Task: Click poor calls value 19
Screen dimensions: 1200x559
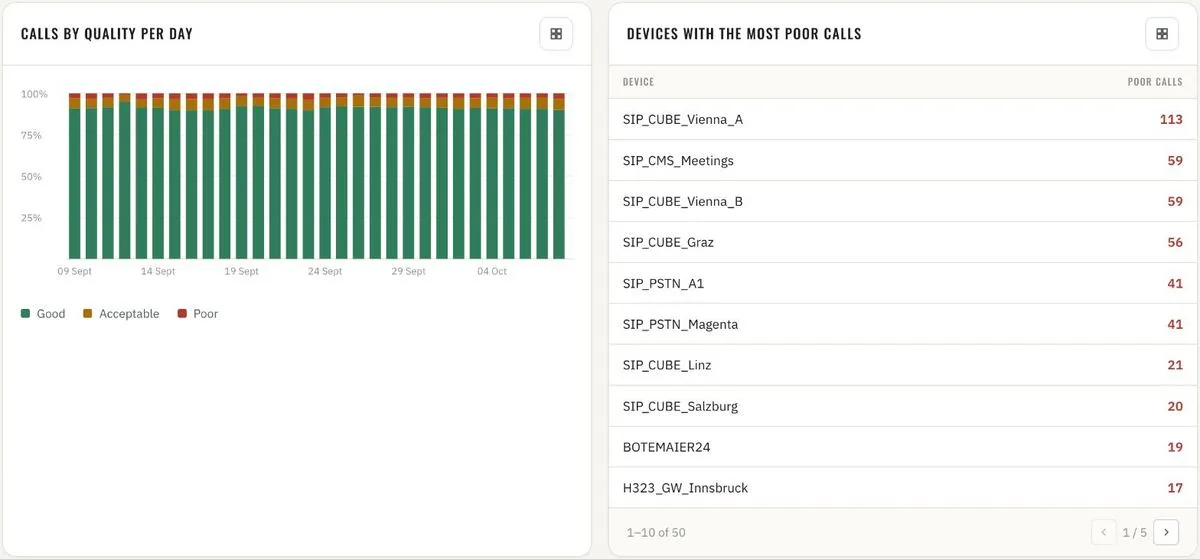Action: [x=1175, y=447]
